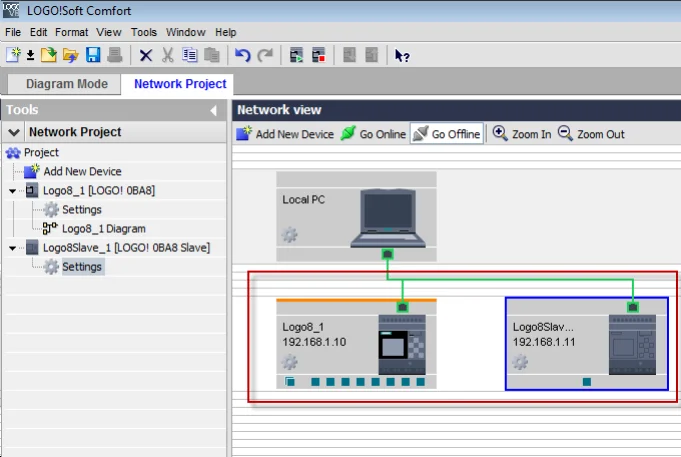Viewport: 681px width, 457px height.
Task: Hide the Tools panel using arrow
Action: pyautogui.click(x=213, y=110)
